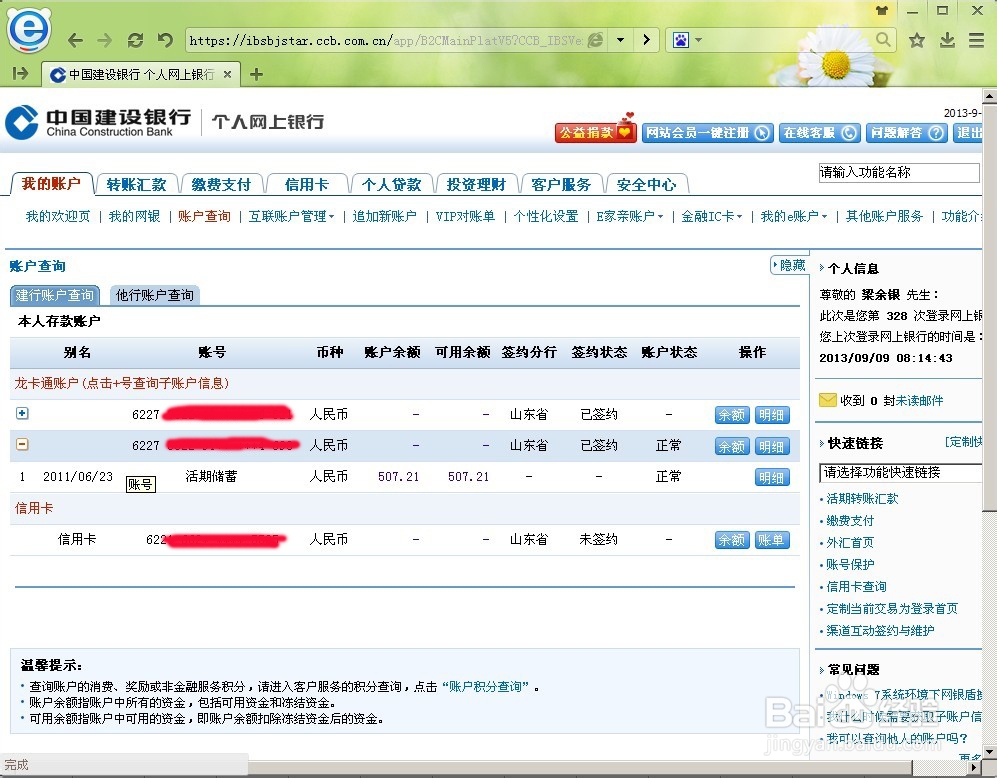Click the China Construction Bank logo

tap(99, 122)
